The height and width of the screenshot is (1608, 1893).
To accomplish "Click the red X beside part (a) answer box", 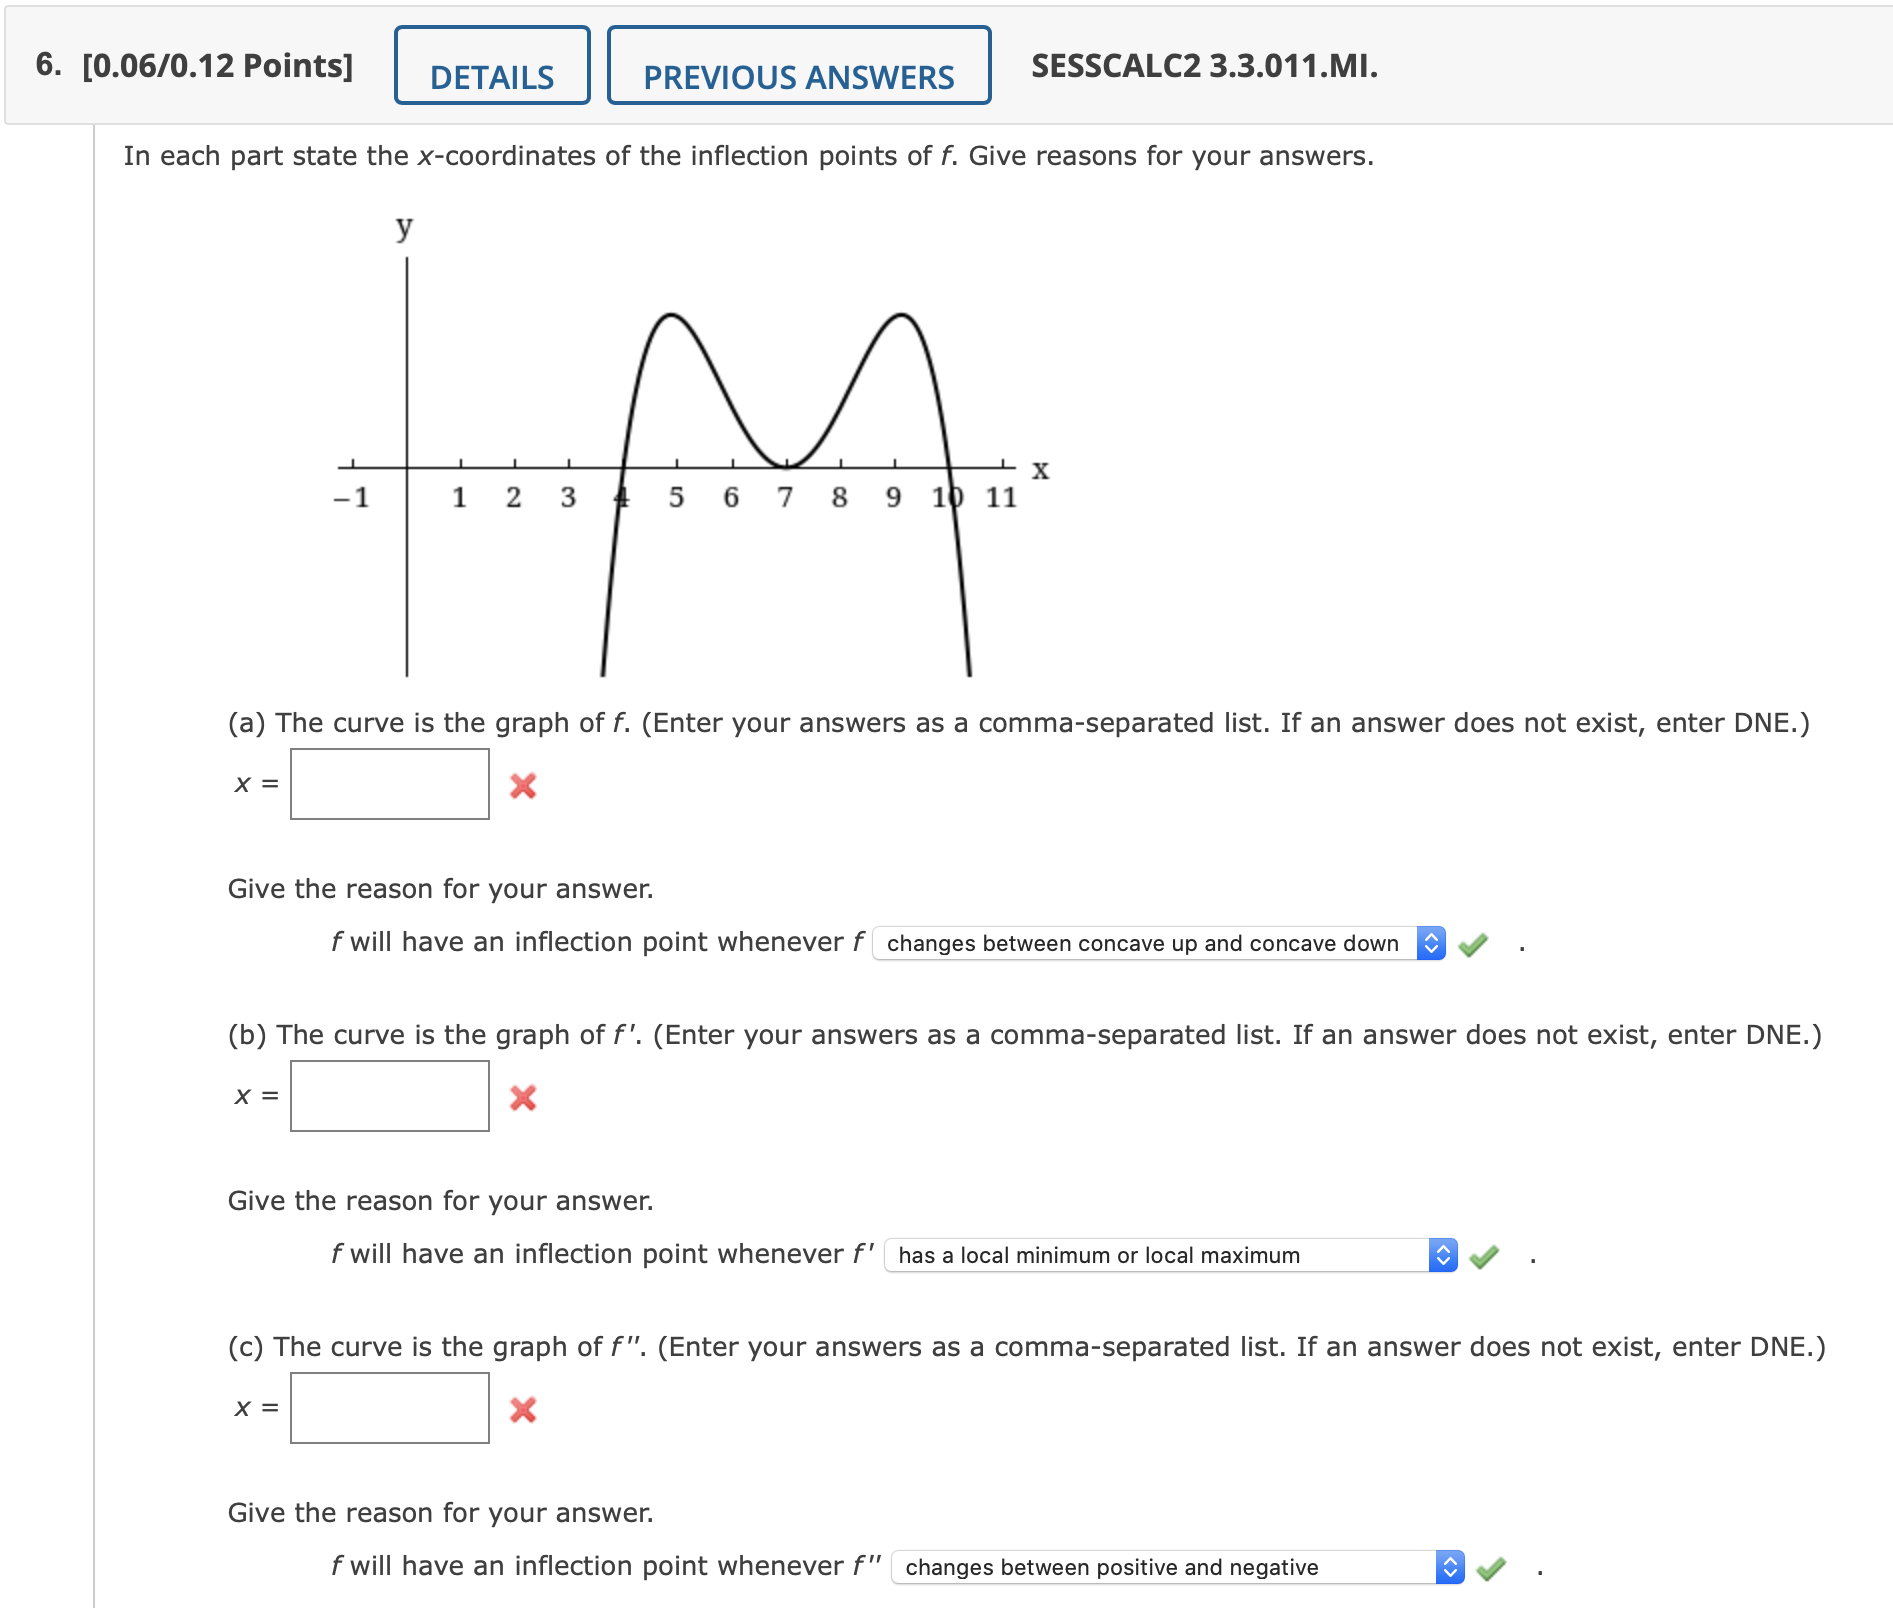I will [524, 789].
